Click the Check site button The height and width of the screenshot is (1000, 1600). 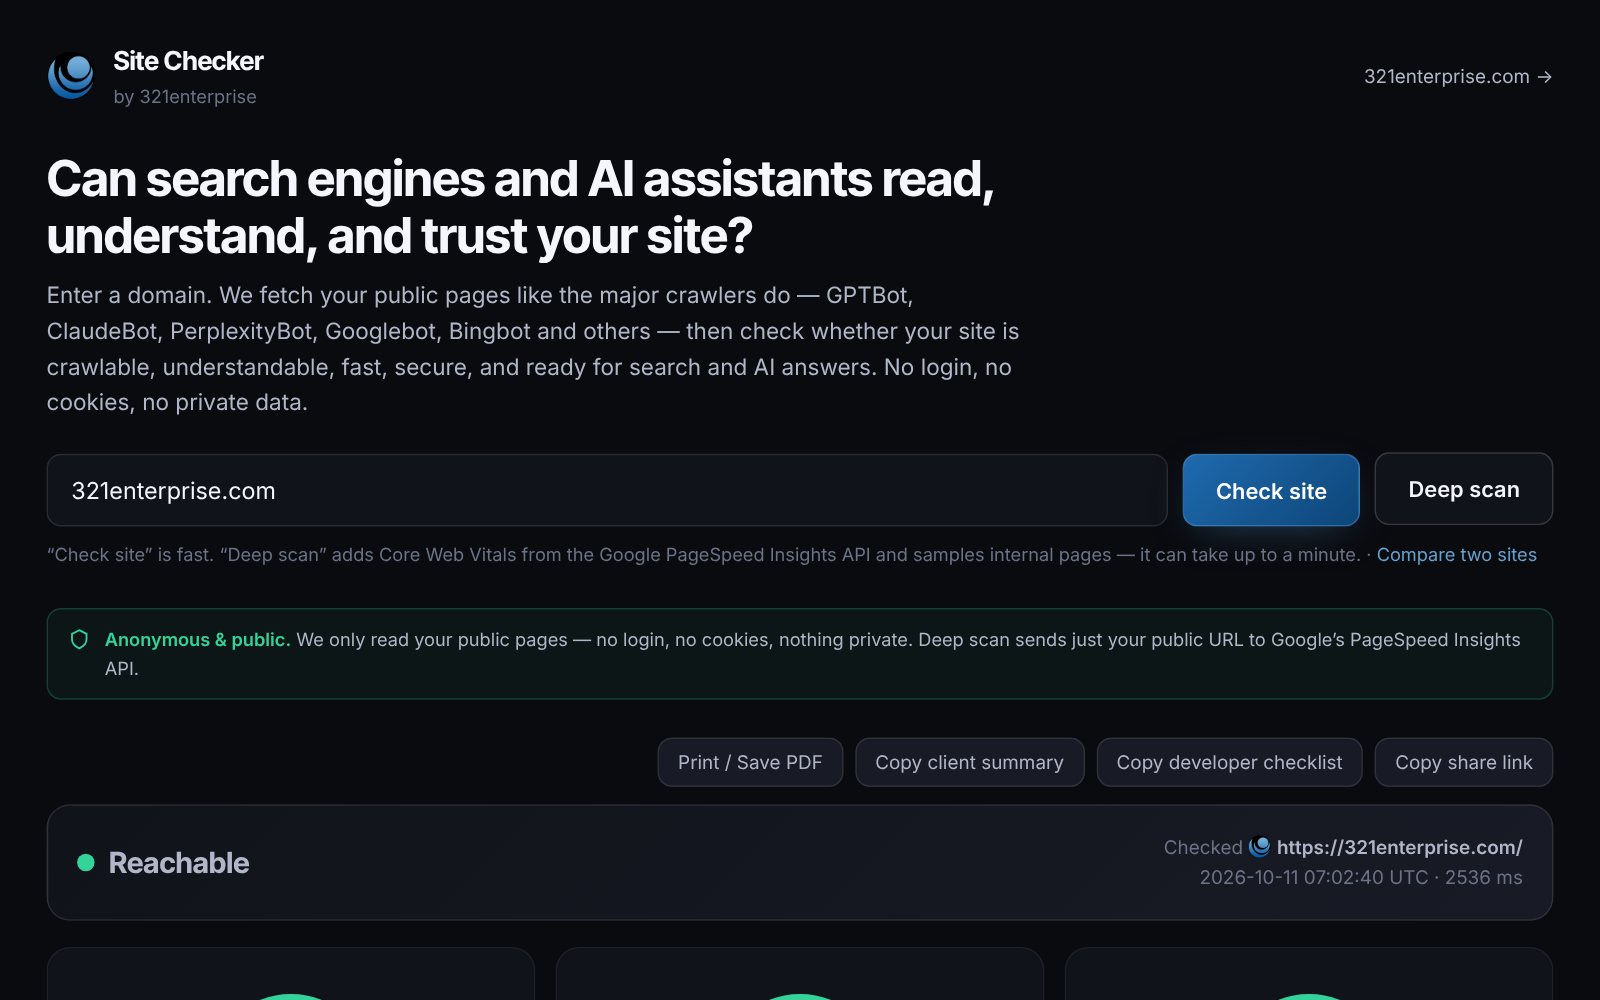[x=1271, y=490]
